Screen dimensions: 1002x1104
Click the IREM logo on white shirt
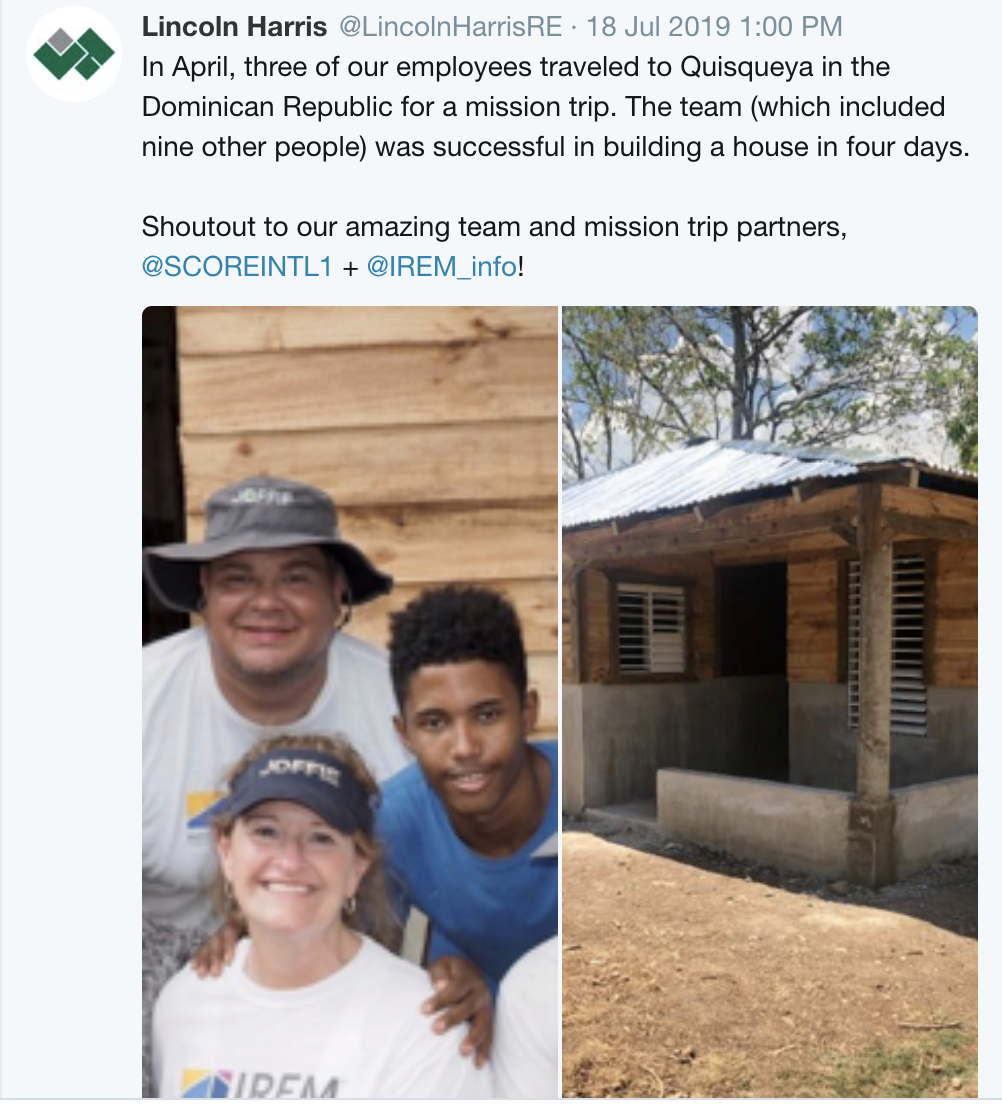(x=262, y=1082)
